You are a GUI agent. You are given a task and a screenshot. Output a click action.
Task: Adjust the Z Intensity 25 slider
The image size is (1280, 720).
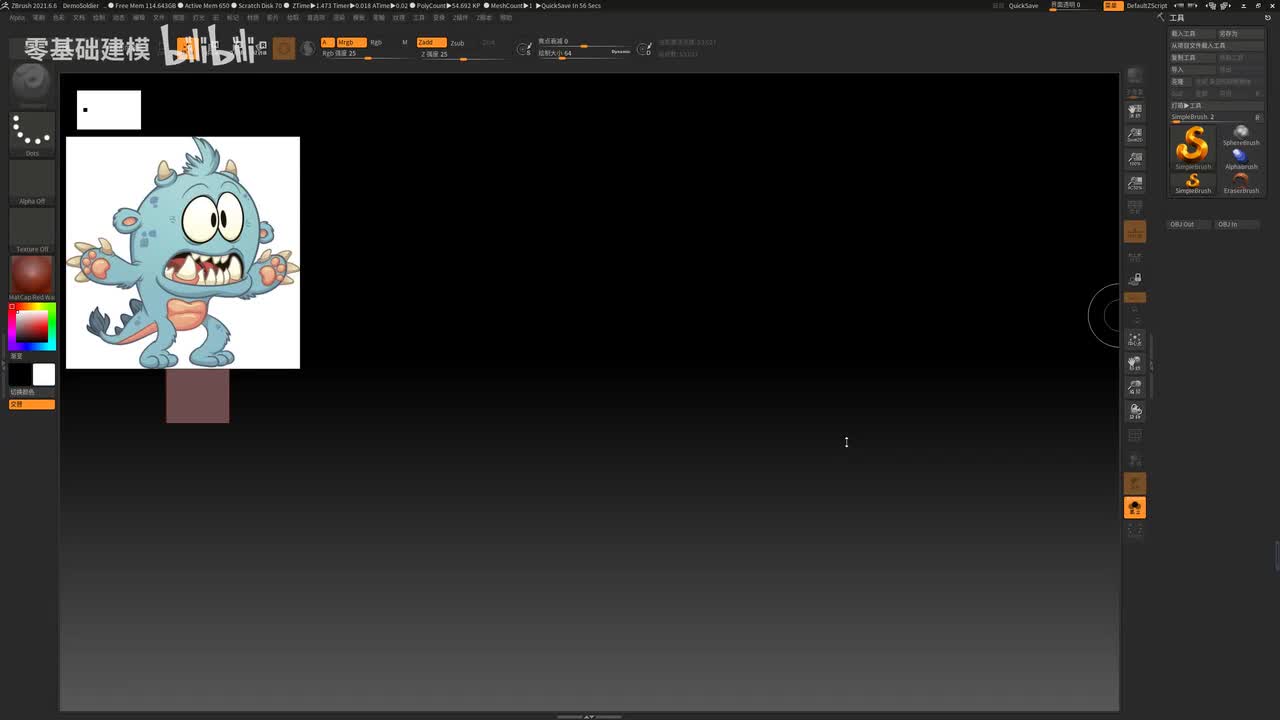pyautogui.click(x=460, y=54)
